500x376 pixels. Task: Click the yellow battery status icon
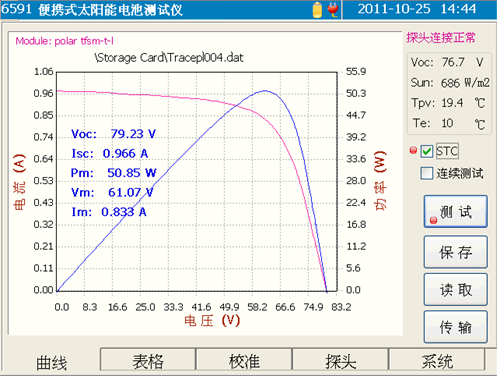[318, 10]
